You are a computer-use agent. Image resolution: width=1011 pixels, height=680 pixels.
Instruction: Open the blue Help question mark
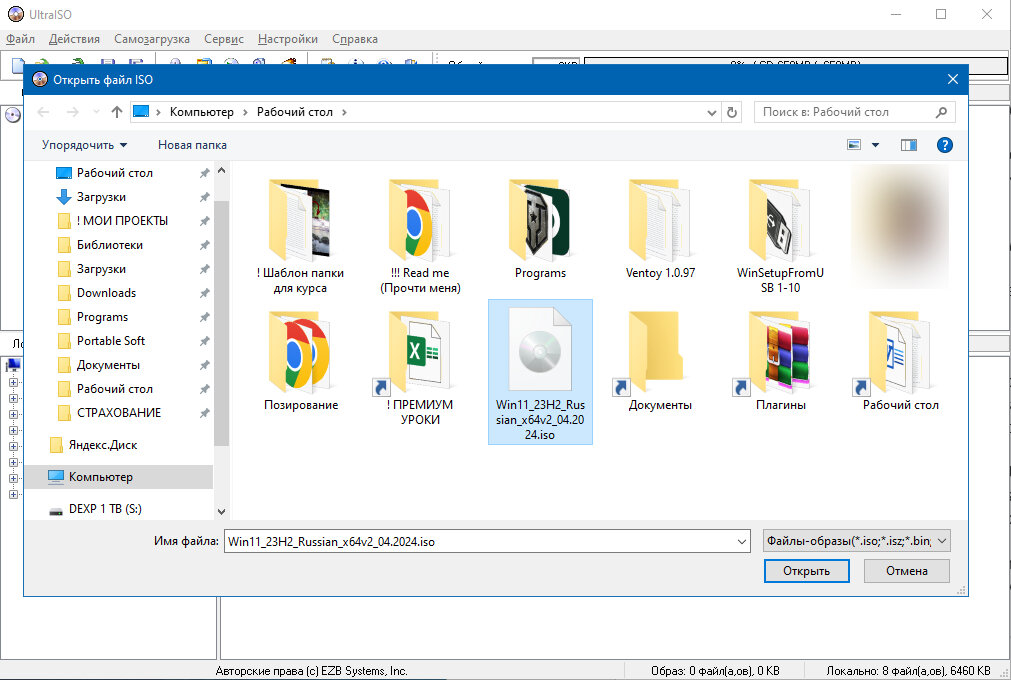(945, 144)
